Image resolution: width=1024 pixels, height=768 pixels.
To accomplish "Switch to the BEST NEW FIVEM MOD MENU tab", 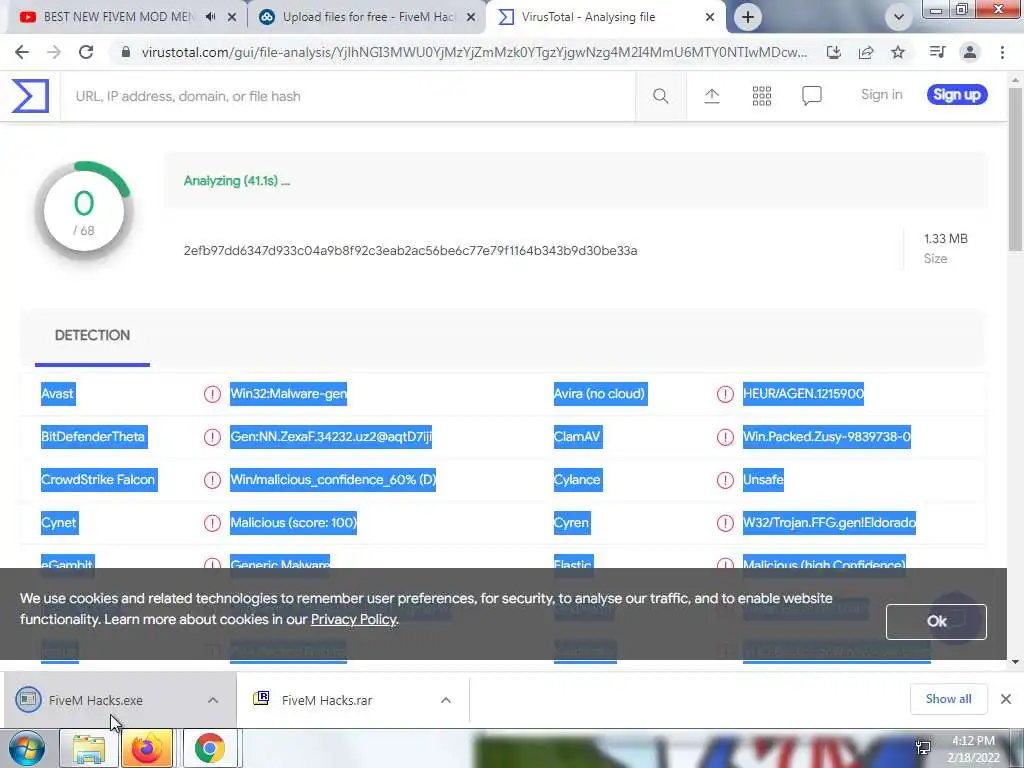I will point(118,17).
